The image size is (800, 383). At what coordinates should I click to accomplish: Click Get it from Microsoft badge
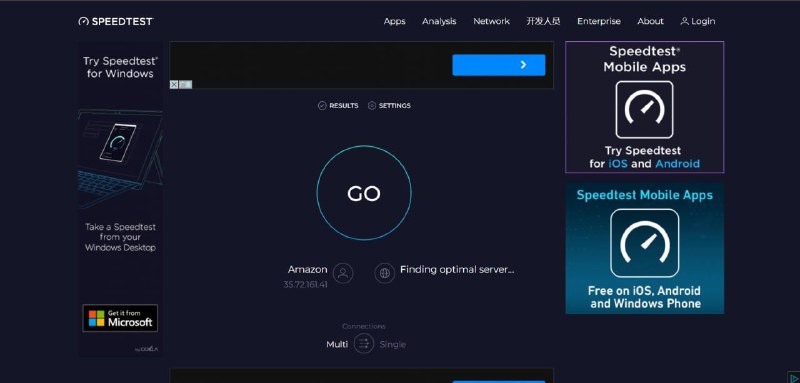pos(120,318)
